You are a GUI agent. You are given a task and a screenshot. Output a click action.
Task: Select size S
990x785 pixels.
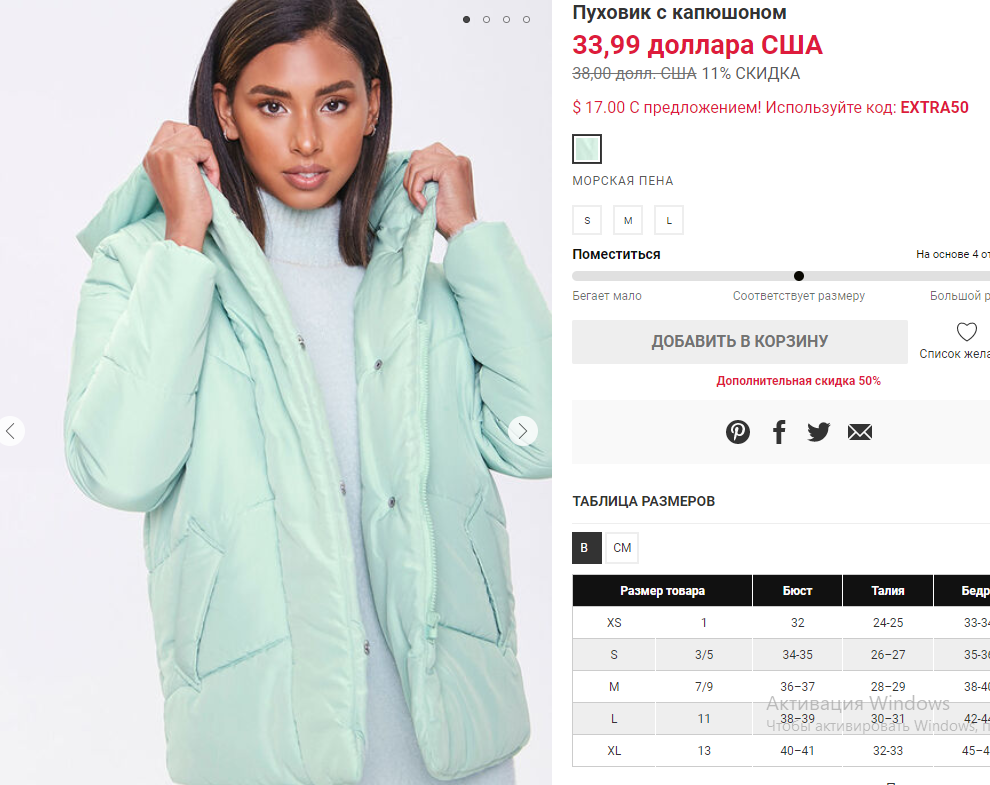point(587,220)
